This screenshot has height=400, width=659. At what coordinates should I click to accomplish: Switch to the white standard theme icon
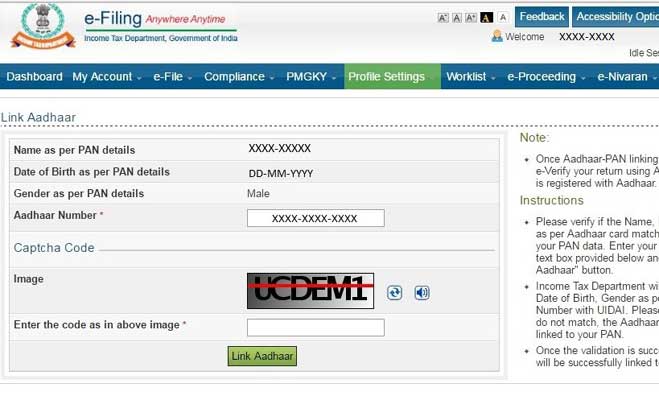click(x=503, y=18)
